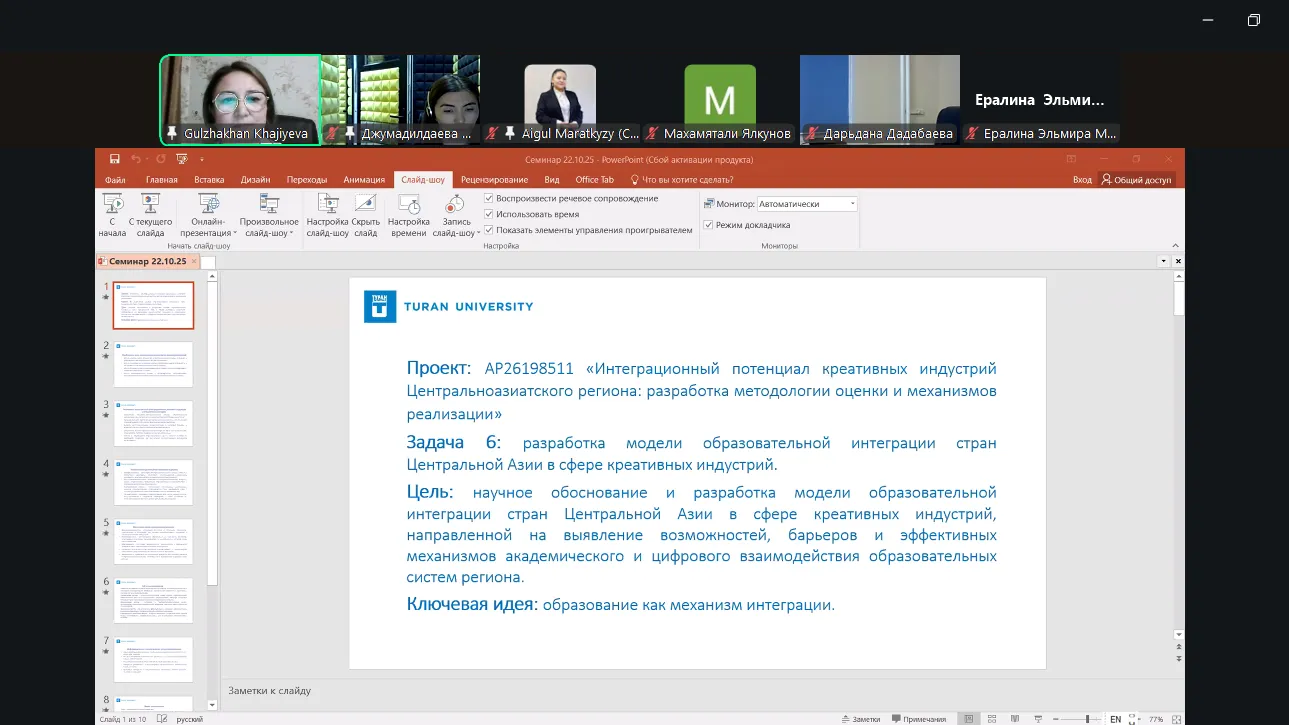The height and width of the screenshot is (725, 1289).
Task: Click Общий доступ share button
Action: (x=1136, y=180)
